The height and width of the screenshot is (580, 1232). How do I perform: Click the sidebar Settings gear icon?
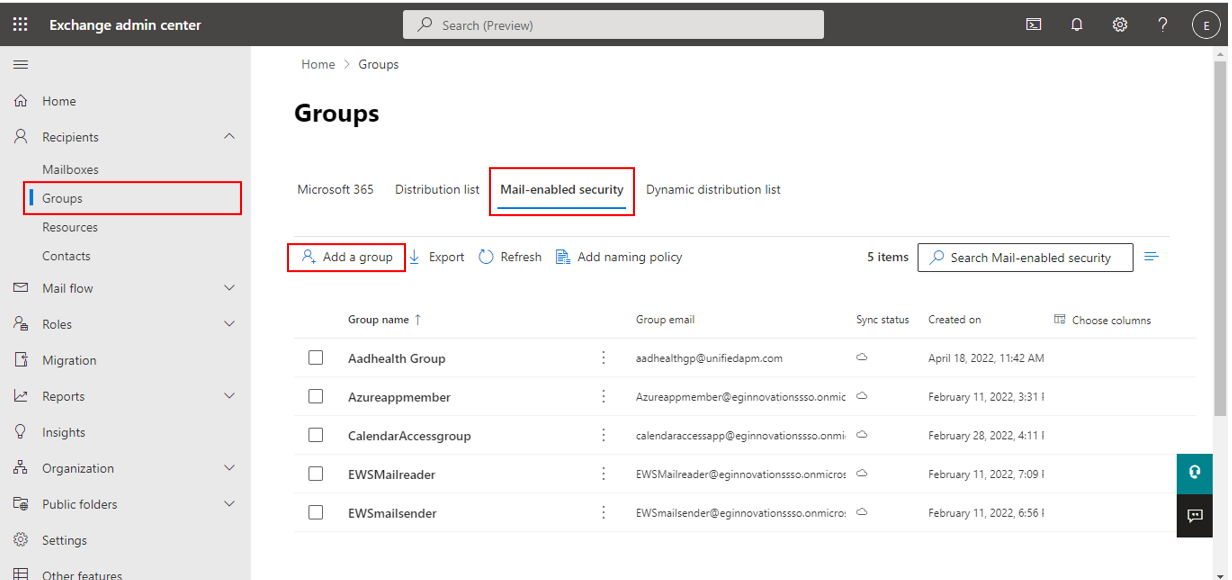pyautogui.click(x=20, y=540)
